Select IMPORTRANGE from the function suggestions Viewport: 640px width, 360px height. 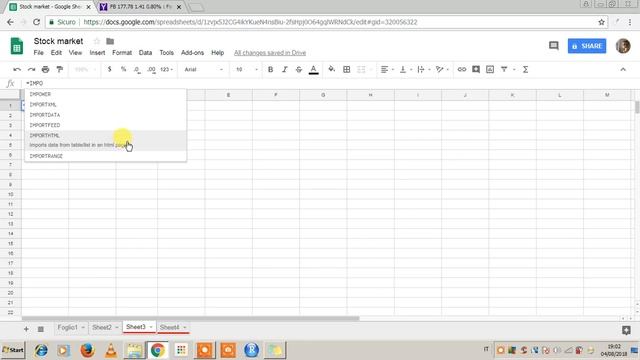coord(106,156)
